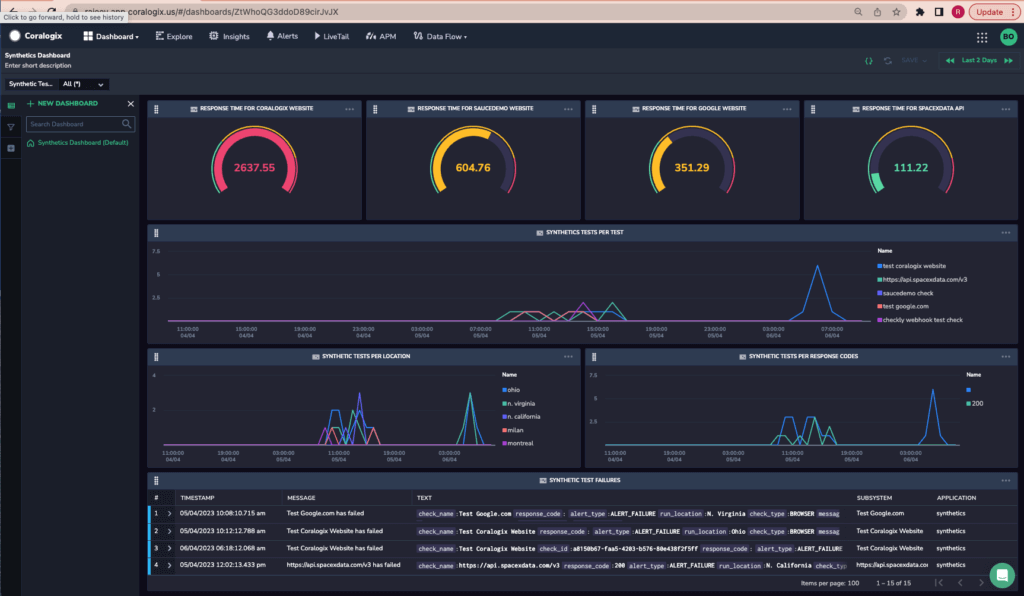
Task: Expand failure row 3 dated 06/04/2023
Action: click(169, 548)
